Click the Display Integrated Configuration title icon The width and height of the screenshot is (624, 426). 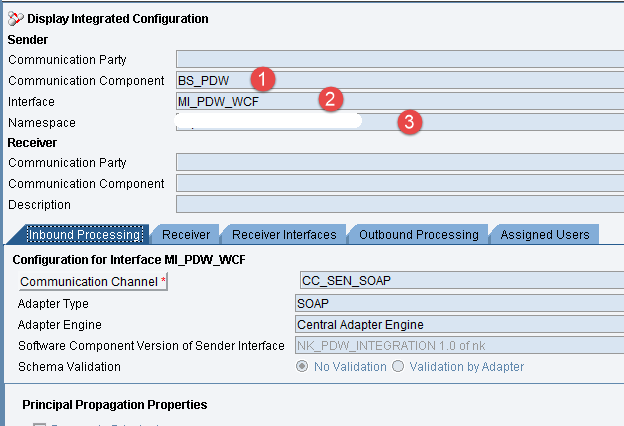pyautogui.click(x=15, y=18)
